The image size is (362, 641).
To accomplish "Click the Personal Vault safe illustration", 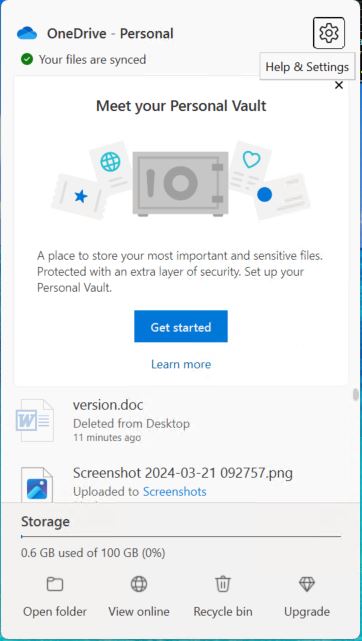I will [x=181, y=184].
